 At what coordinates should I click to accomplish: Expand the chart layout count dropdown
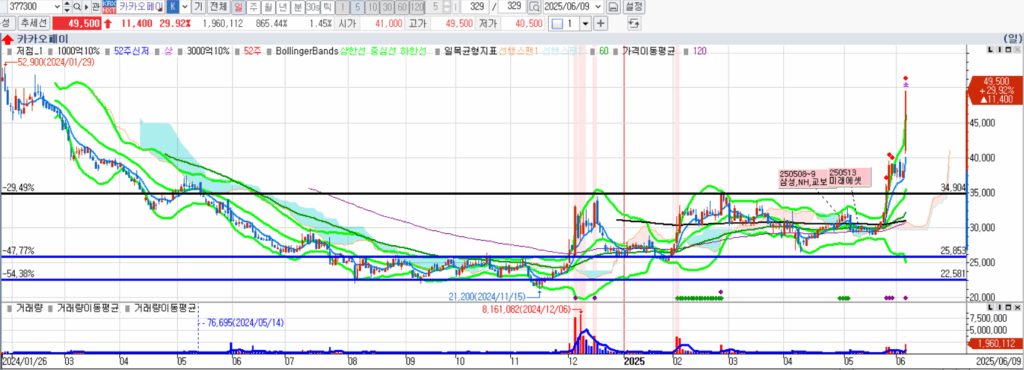(585, 23)
